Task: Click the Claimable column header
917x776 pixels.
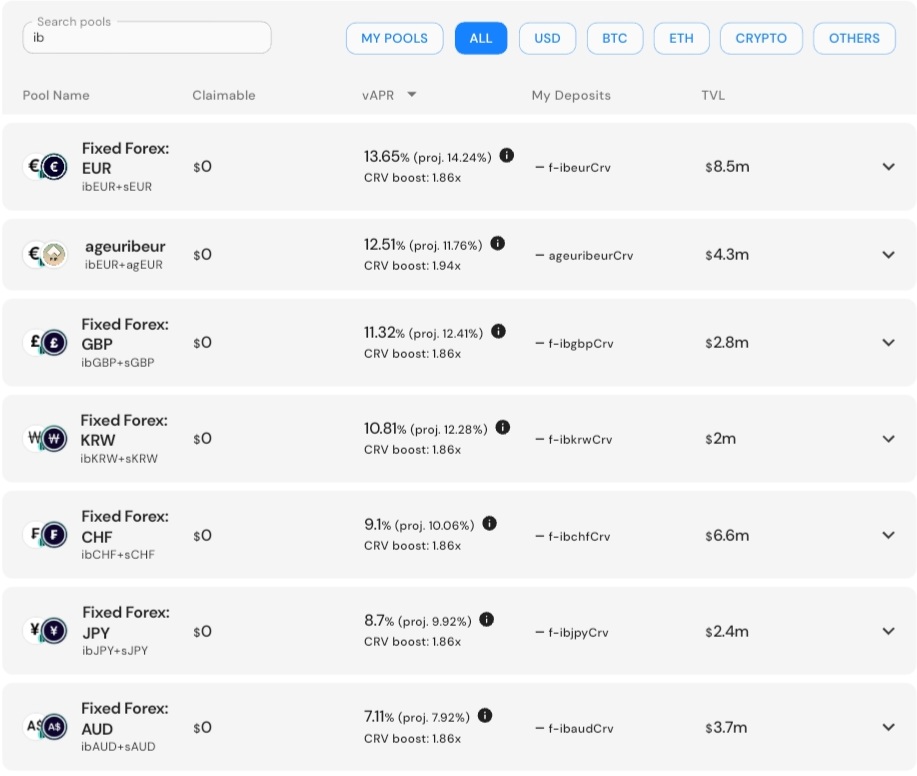Action: [x=224, y=95]
